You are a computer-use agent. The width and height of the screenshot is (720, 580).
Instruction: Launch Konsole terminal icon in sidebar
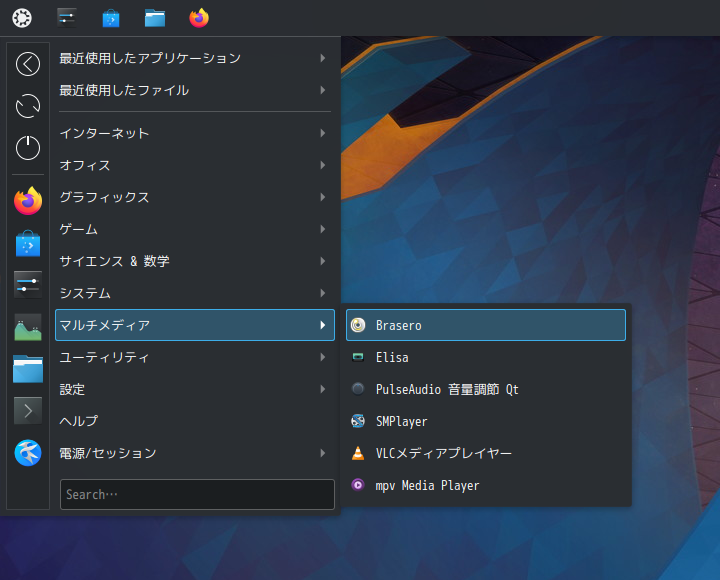point(28,411)
